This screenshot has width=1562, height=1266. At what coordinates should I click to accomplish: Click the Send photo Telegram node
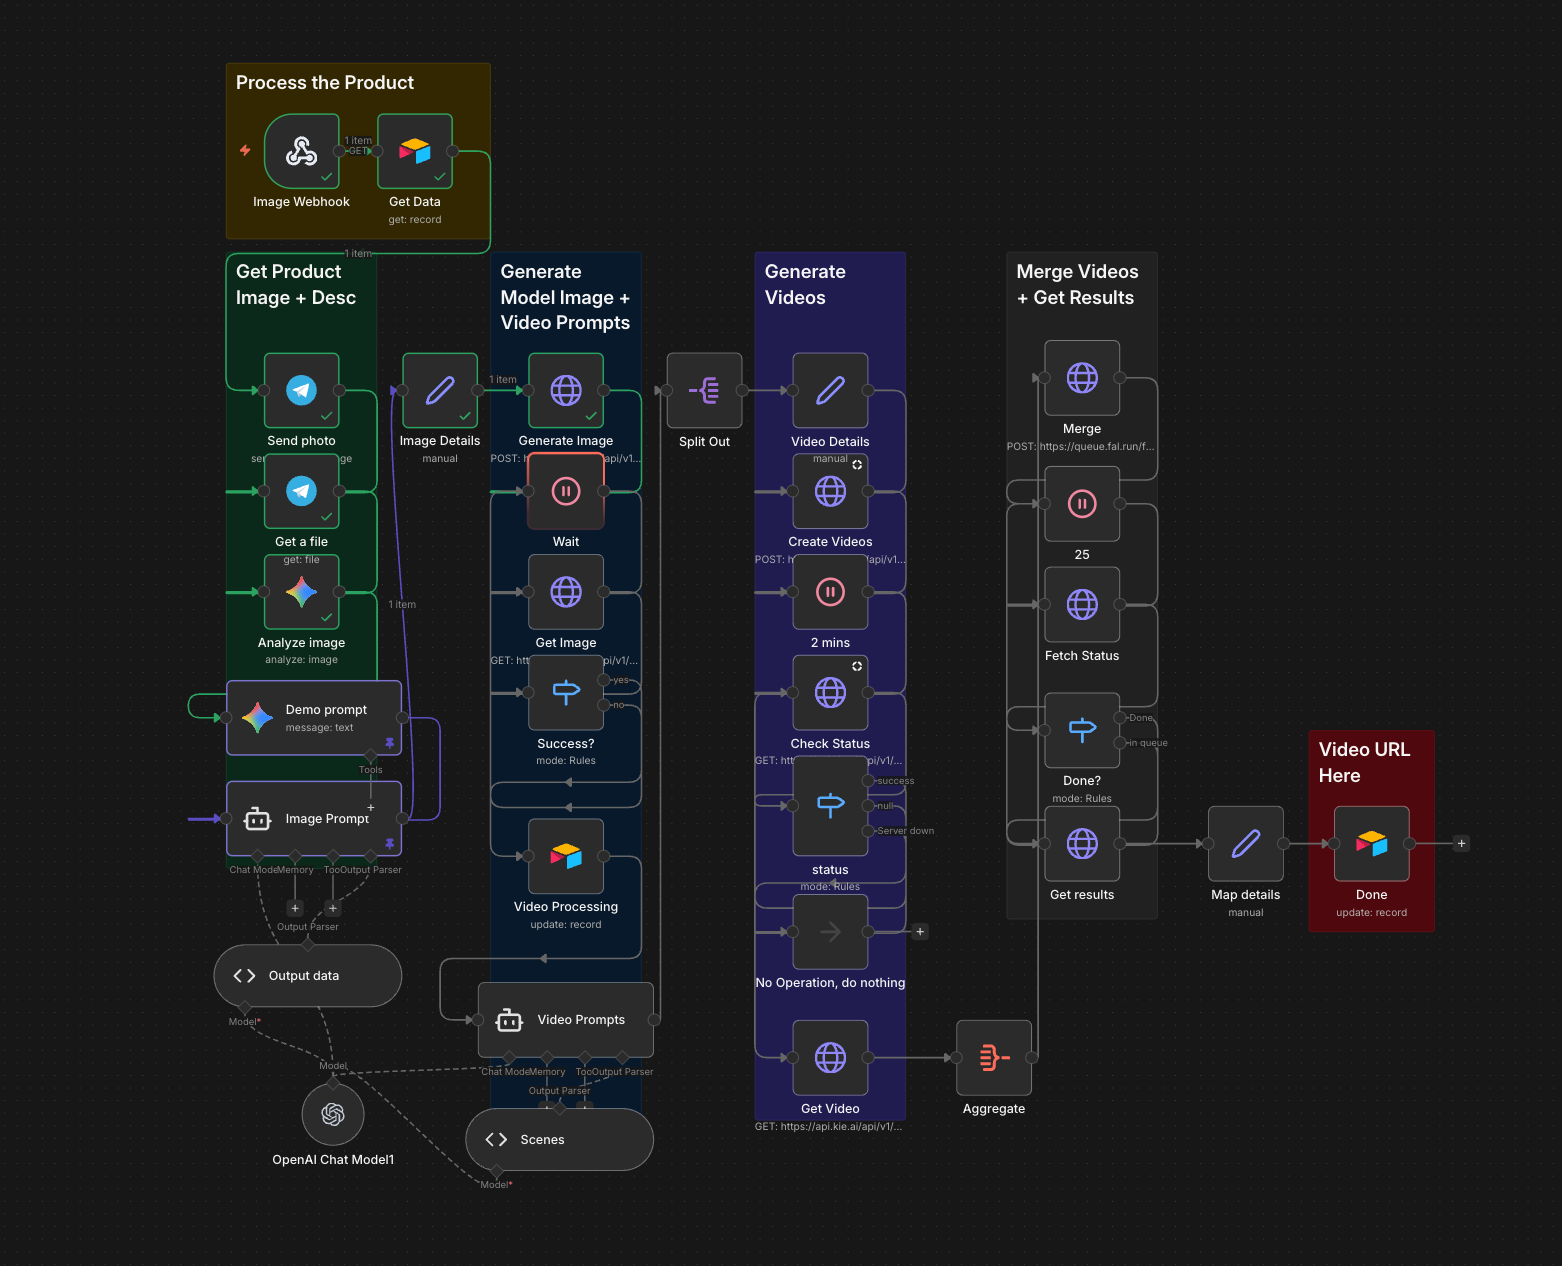[301, 390]
